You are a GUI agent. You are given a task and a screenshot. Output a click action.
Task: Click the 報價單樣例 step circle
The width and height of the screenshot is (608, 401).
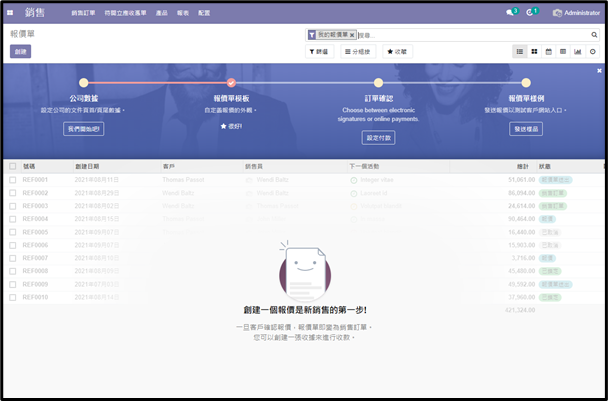click(x=526, y=83)
